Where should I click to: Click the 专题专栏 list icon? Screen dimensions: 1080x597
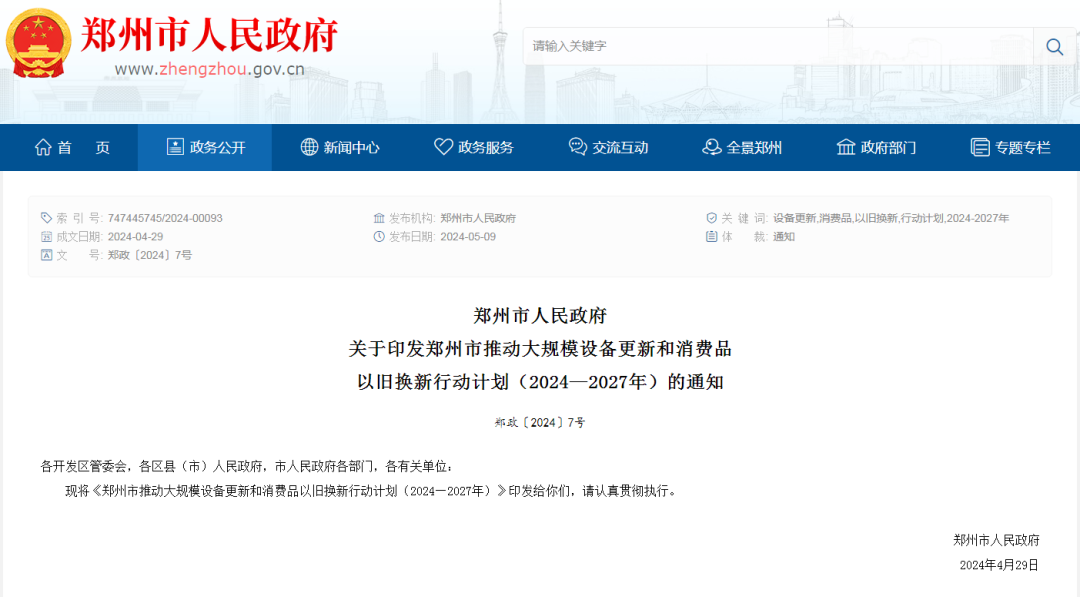[979, 147]
